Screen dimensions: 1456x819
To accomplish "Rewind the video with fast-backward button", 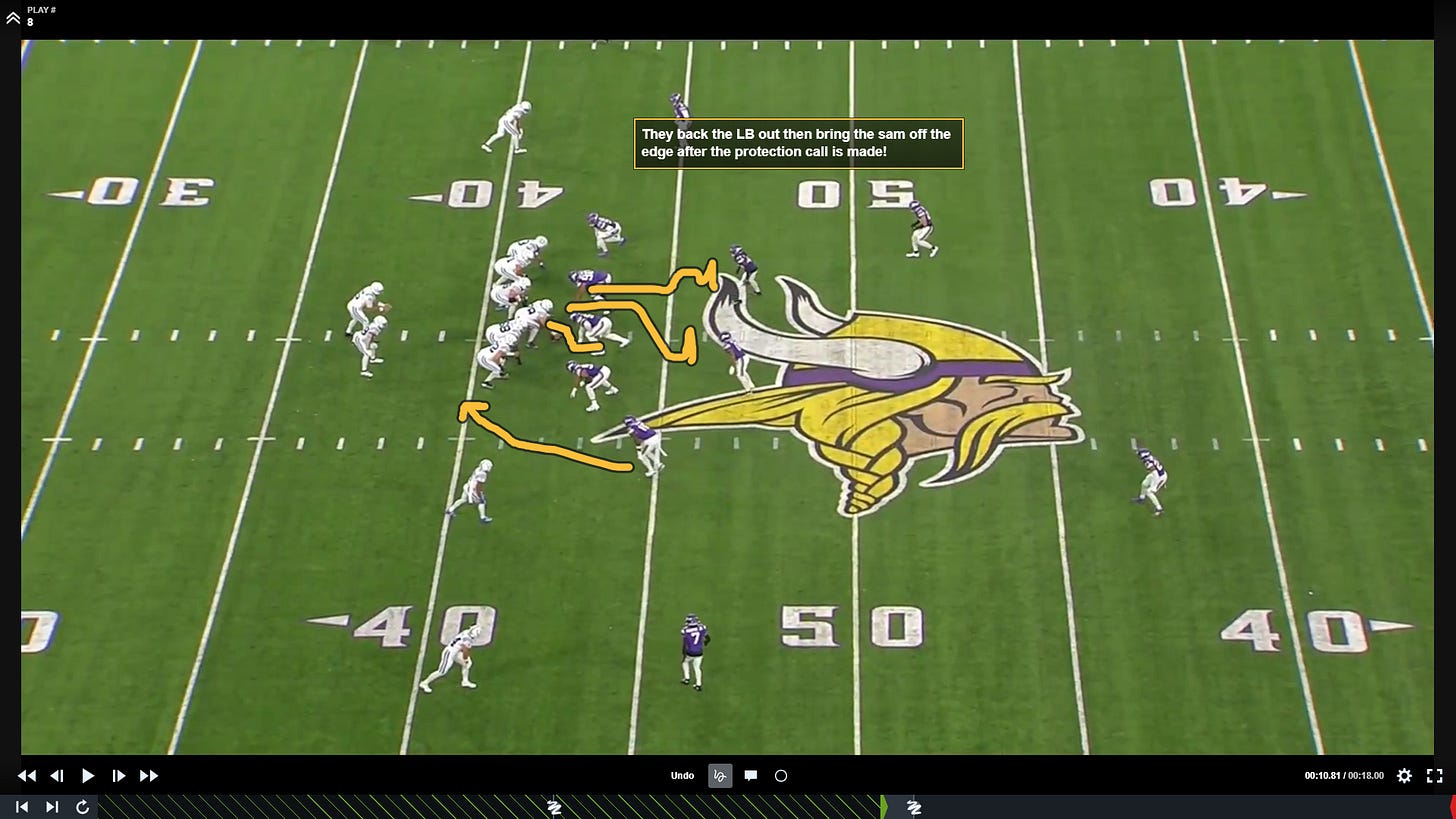I will point(27,776).
